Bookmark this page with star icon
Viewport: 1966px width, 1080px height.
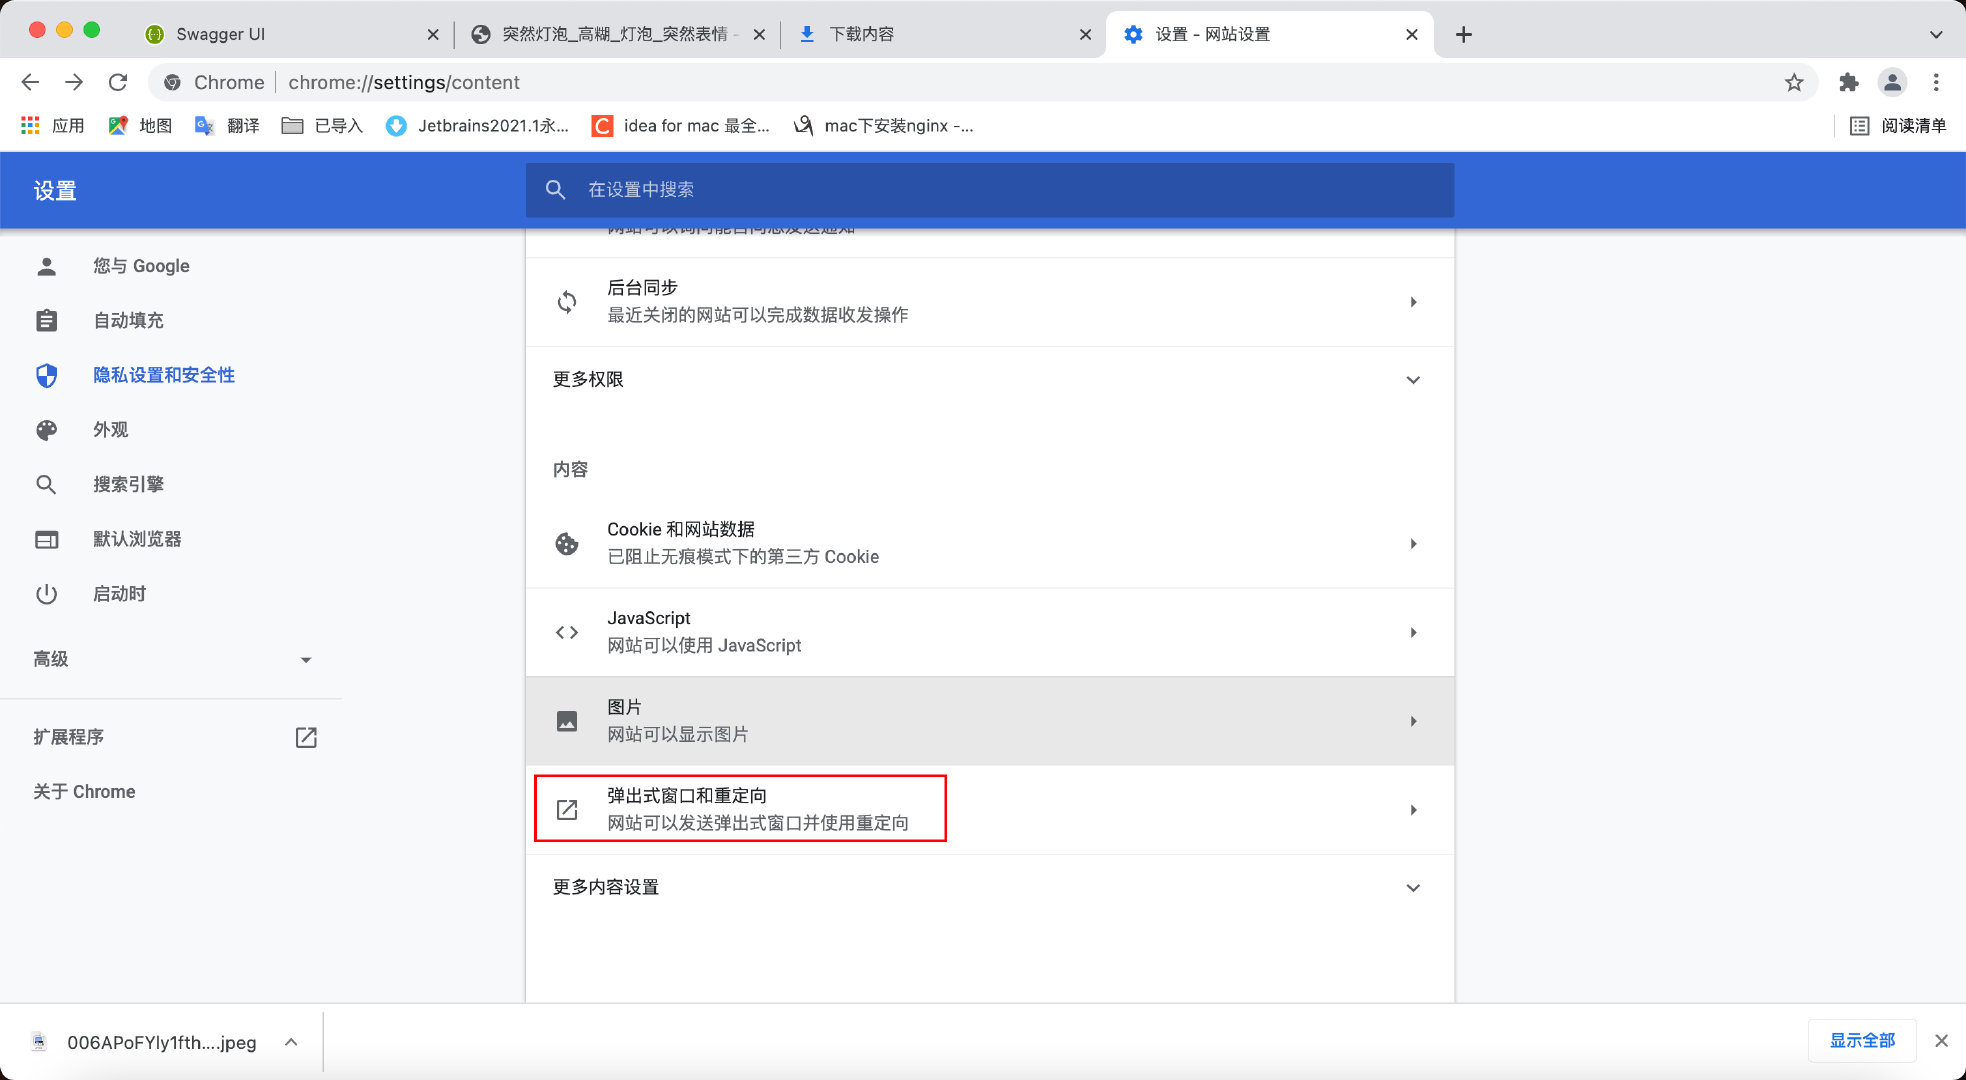[x=1794, y=82]
